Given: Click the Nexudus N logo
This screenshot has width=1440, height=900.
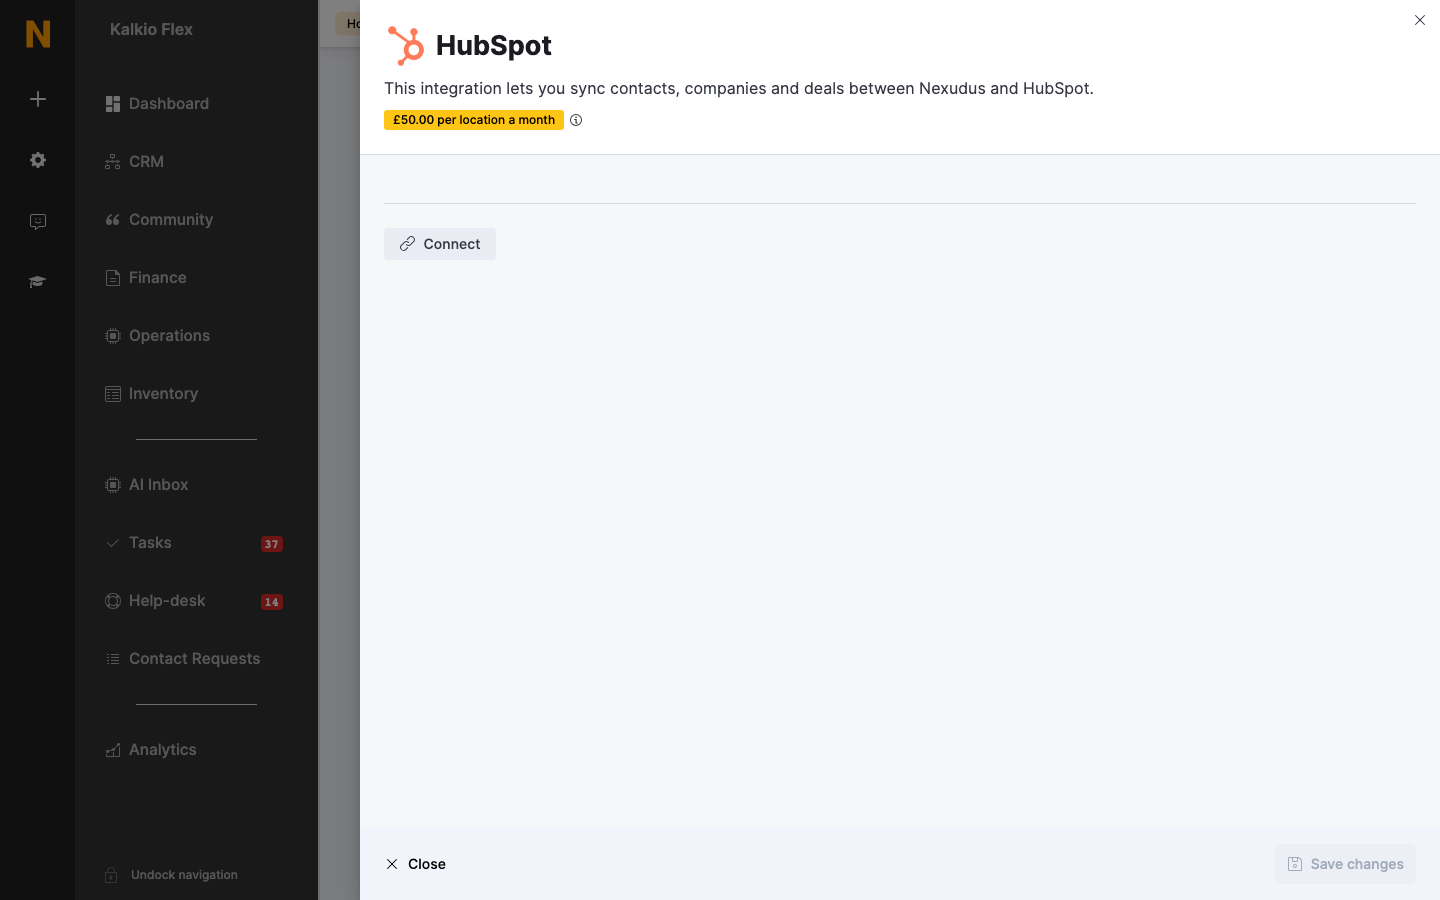Looking at the screenshot, I should (38, 34).
